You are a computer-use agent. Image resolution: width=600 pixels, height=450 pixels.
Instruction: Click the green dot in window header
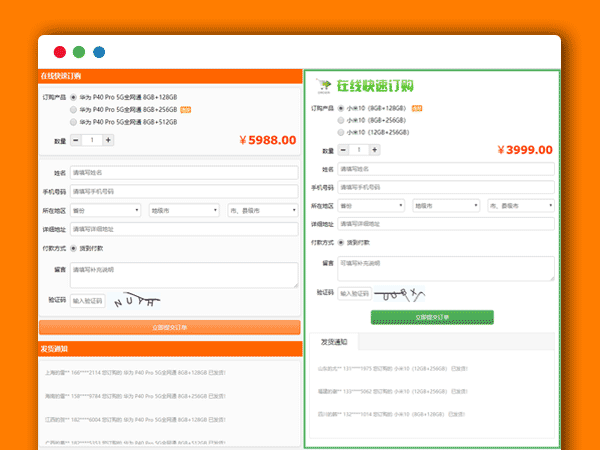[79, 52]
